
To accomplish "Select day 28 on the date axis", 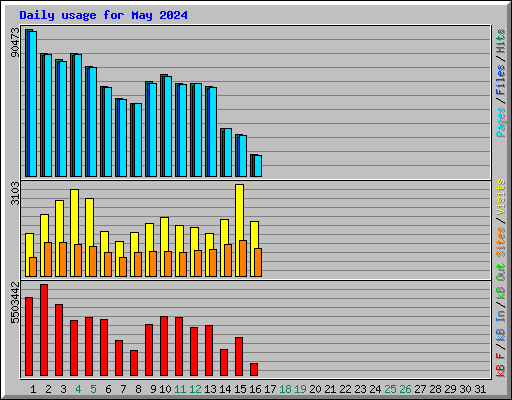I will point(435,389).
